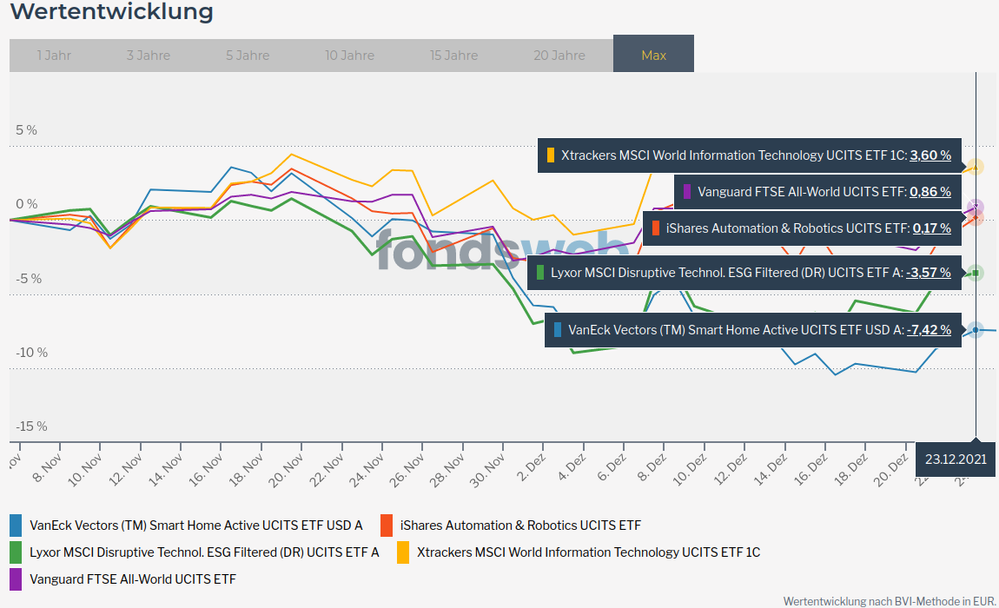Screen dimensions: 999x608
Task: Open the 5 Jahre time range
Action: click(x=247, y=55)
